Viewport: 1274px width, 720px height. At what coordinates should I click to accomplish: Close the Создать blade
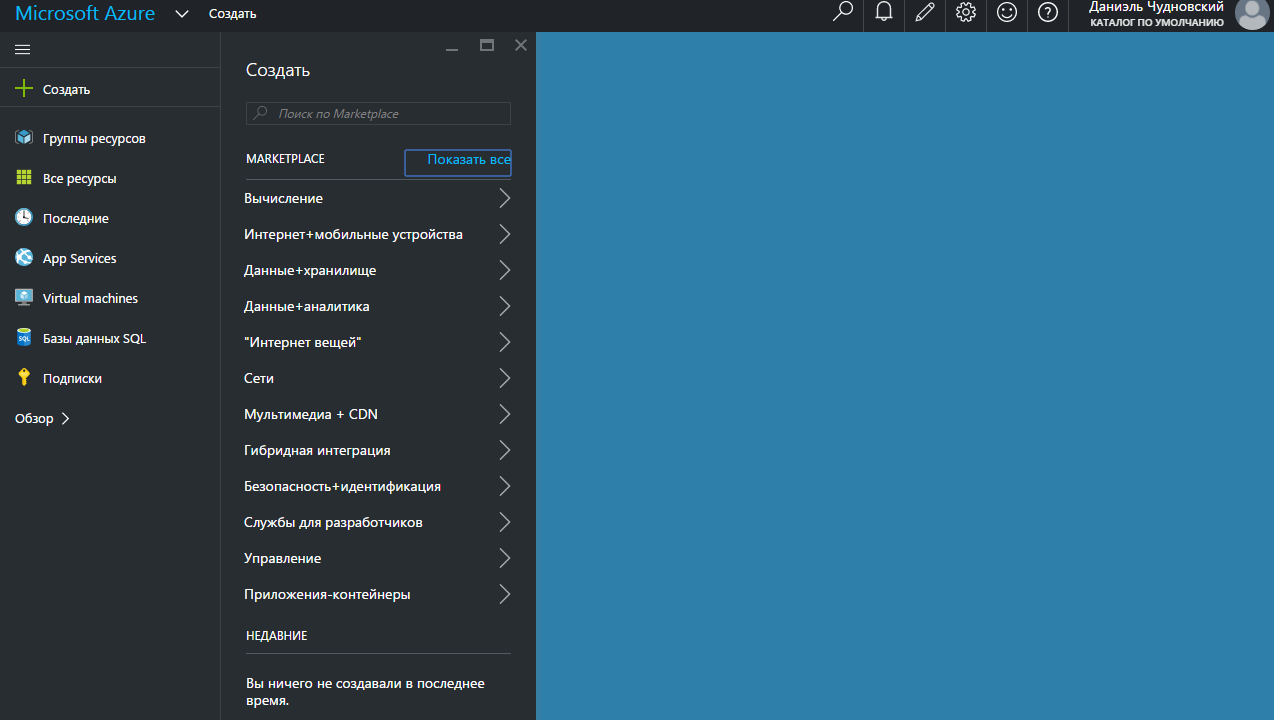(520, 45)
